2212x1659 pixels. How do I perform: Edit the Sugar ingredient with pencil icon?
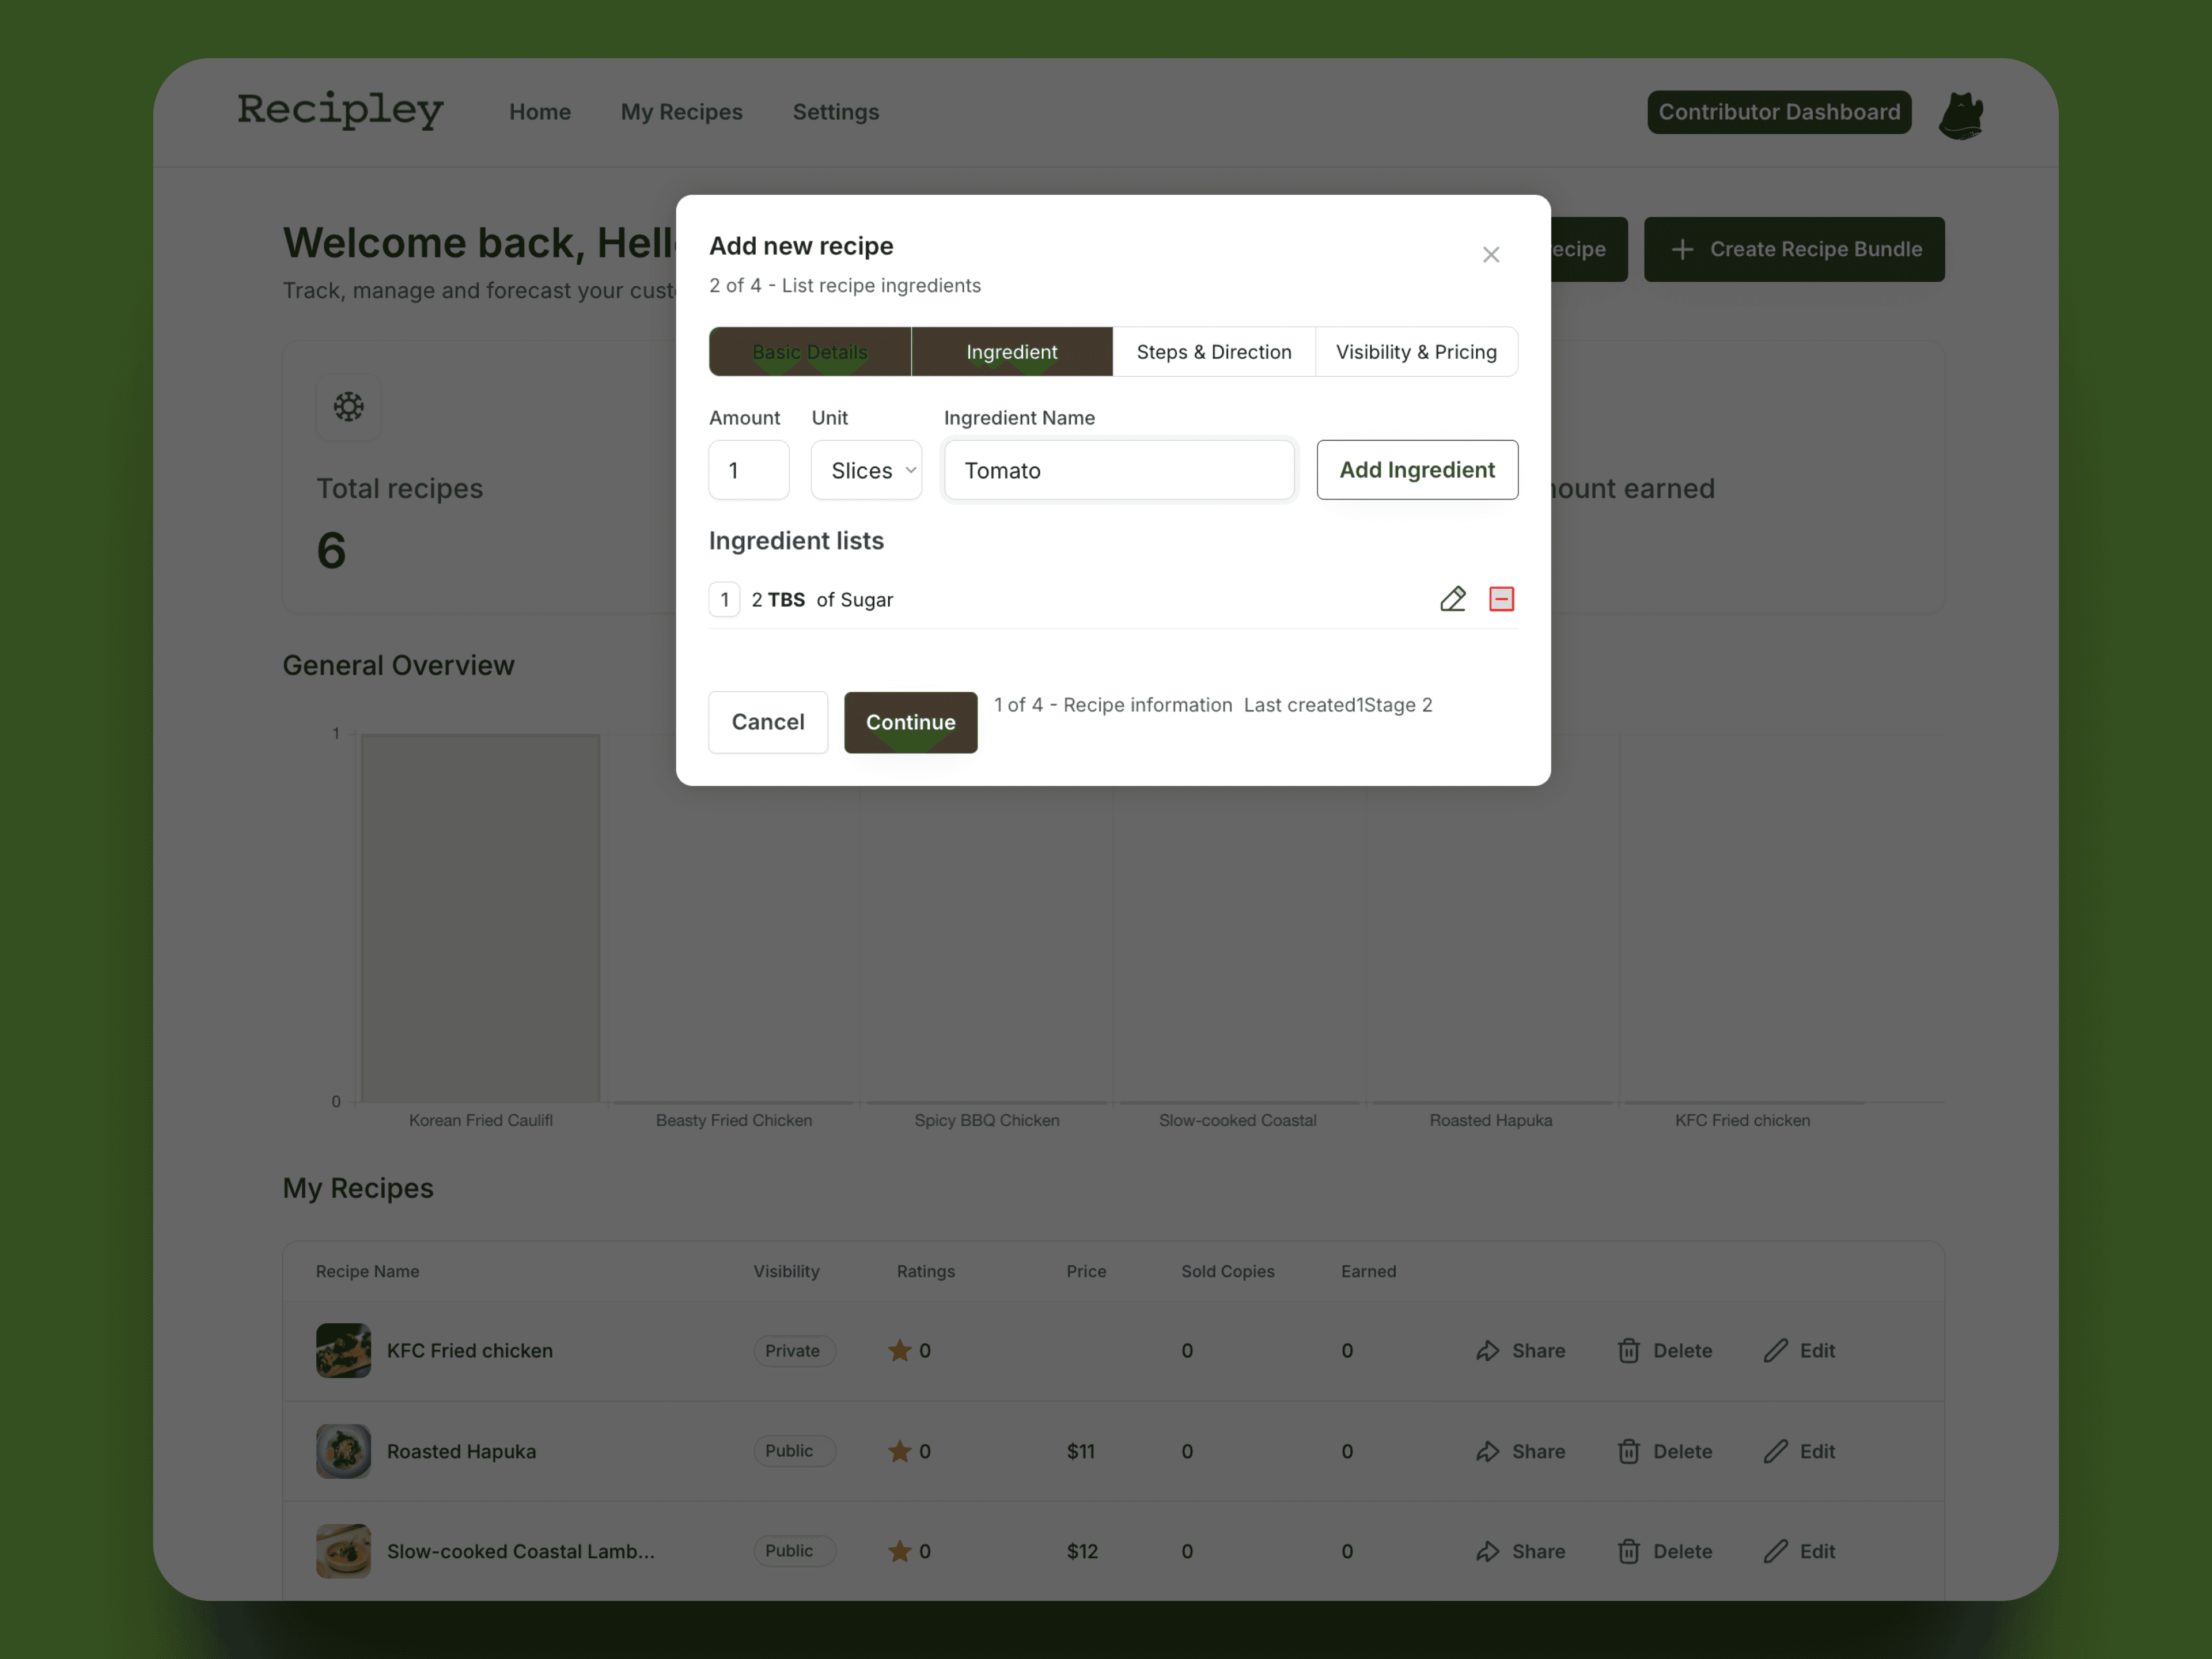(1453, 599)
